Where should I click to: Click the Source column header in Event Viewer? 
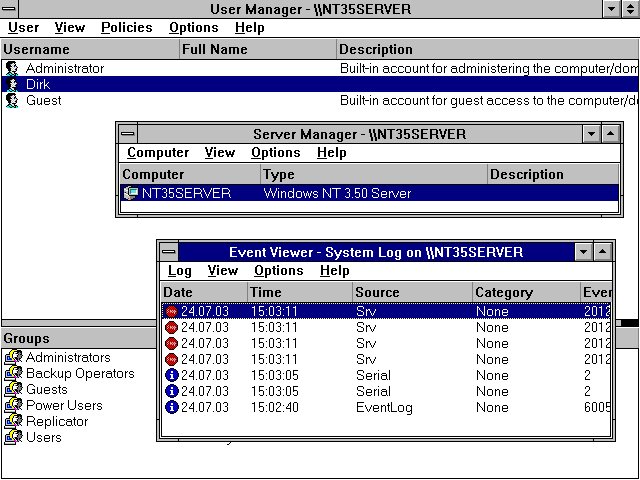pyautogui.click(x=413, y=292)
